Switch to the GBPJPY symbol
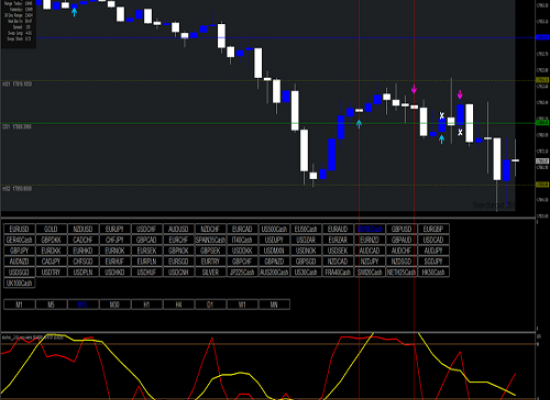Image resolution: width=550 pixels, height=400 pixels. [19, 251]
